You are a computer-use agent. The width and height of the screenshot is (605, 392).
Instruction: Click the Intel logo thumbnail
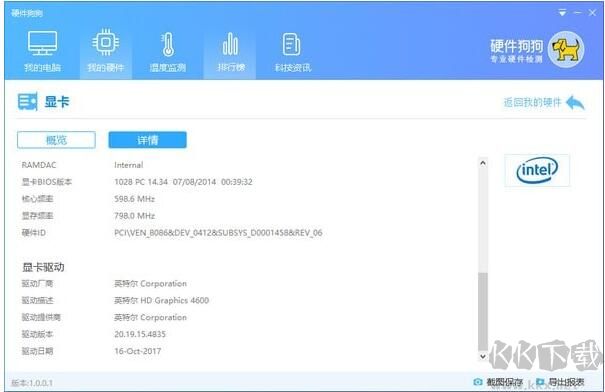click(537, 170)
